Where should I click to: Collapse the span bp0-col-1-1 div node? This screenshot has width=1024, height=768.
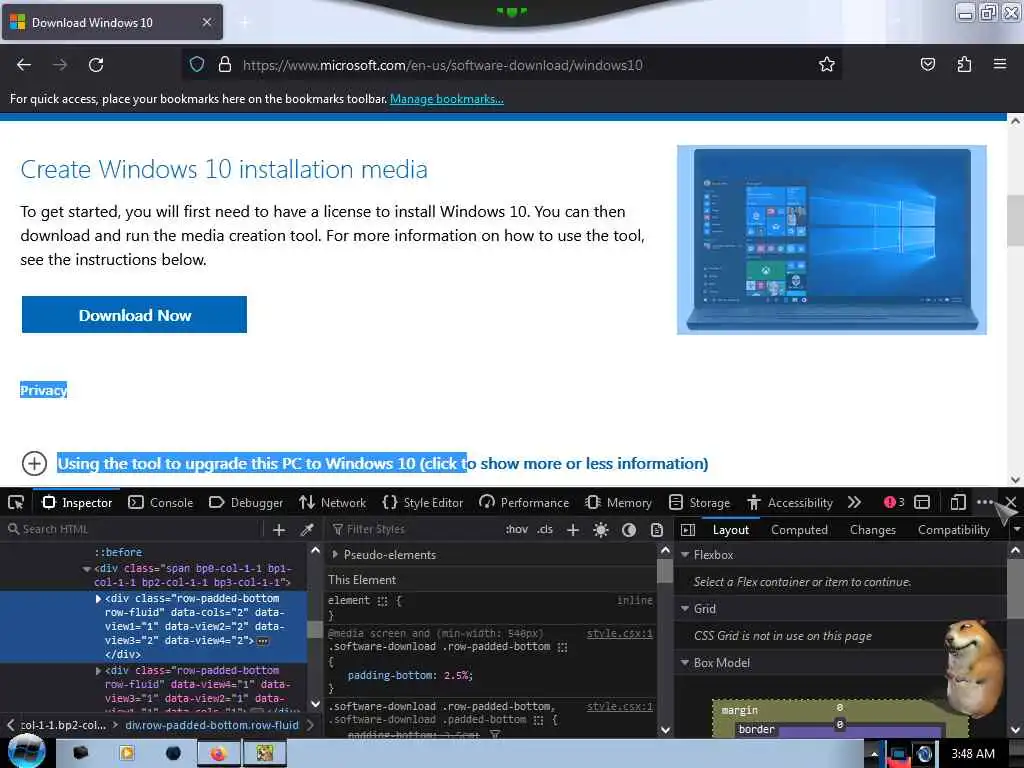(86, 569)
